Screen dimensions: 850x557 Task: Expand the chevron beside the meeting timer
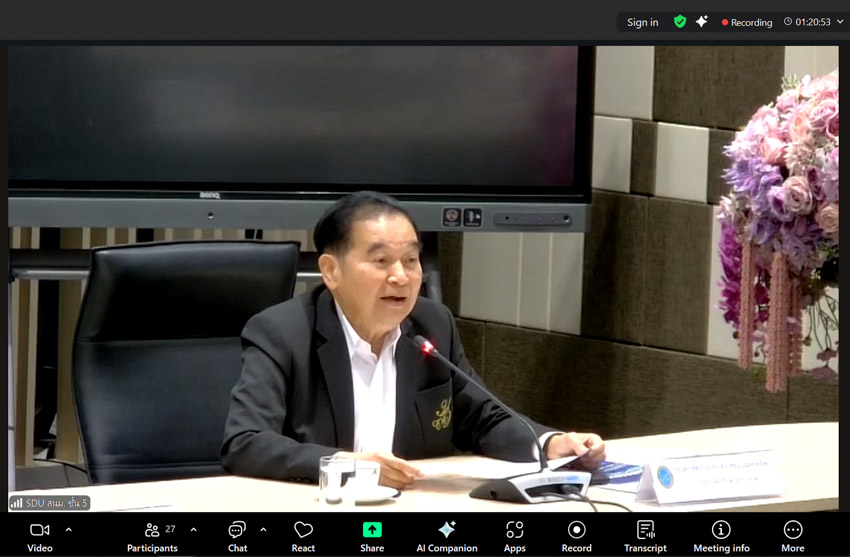[840, 22]
